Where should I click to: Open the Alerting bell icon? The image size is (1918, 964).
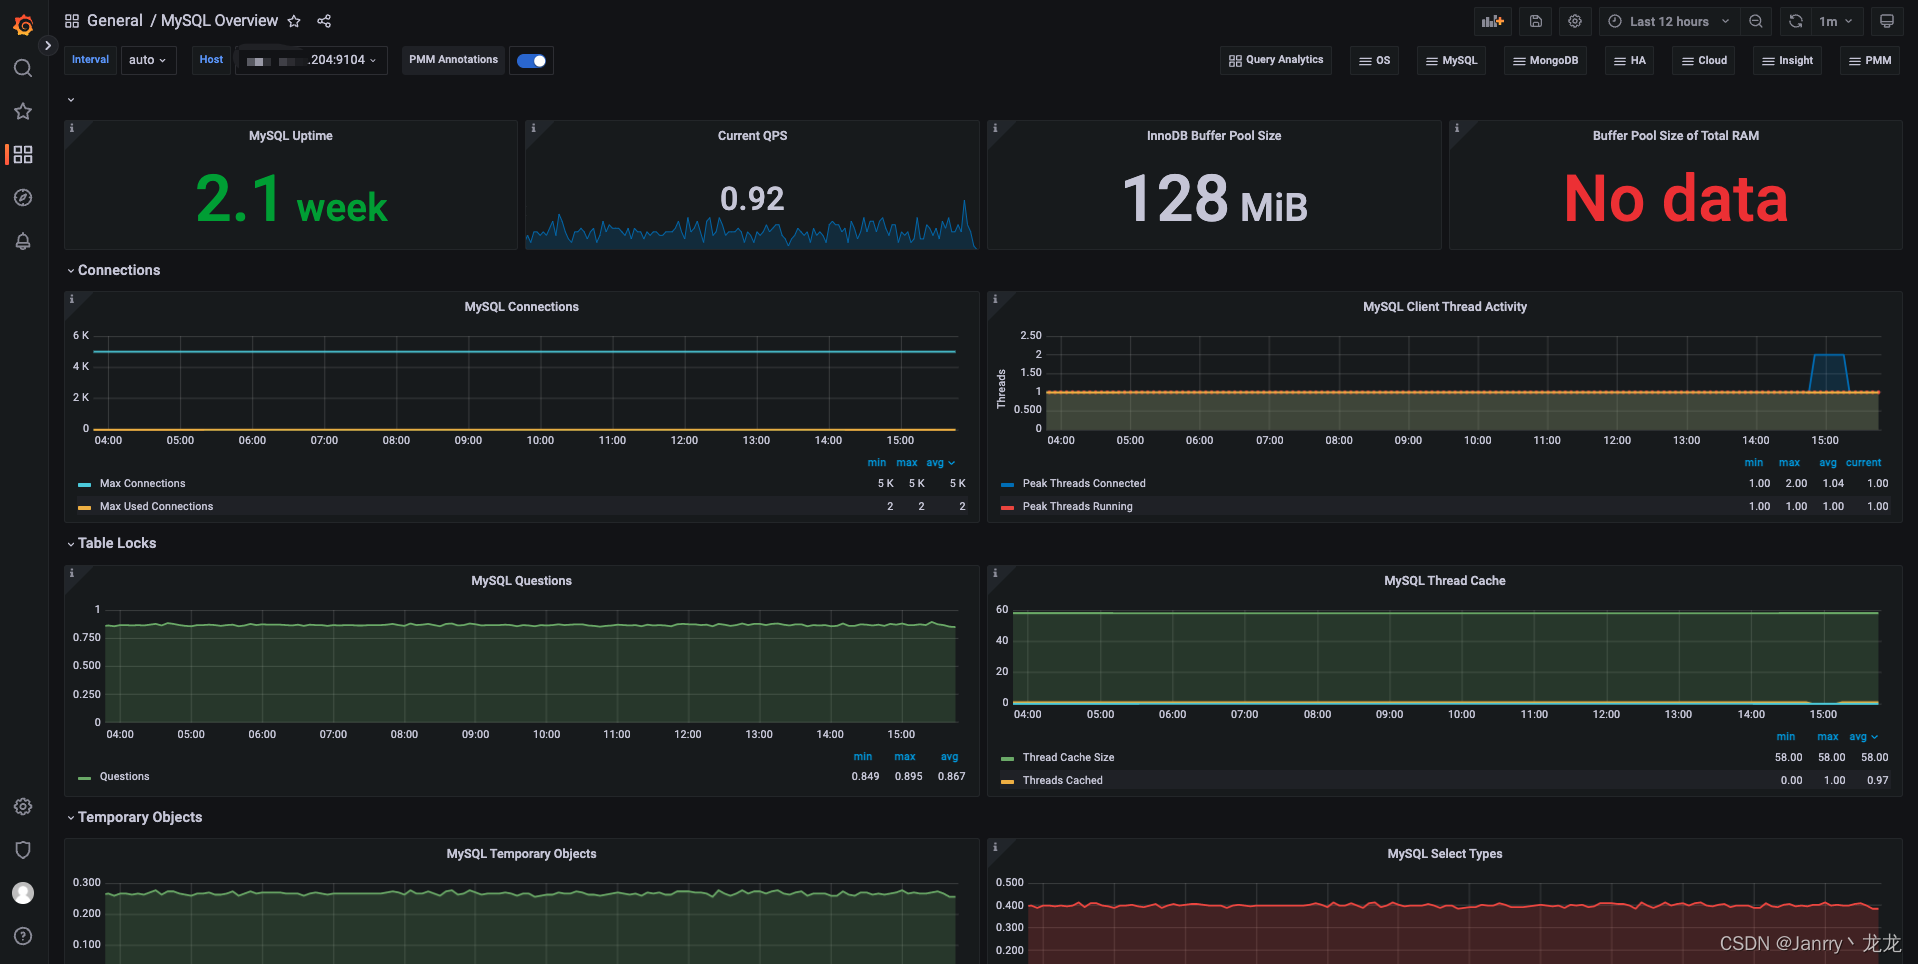23,241
